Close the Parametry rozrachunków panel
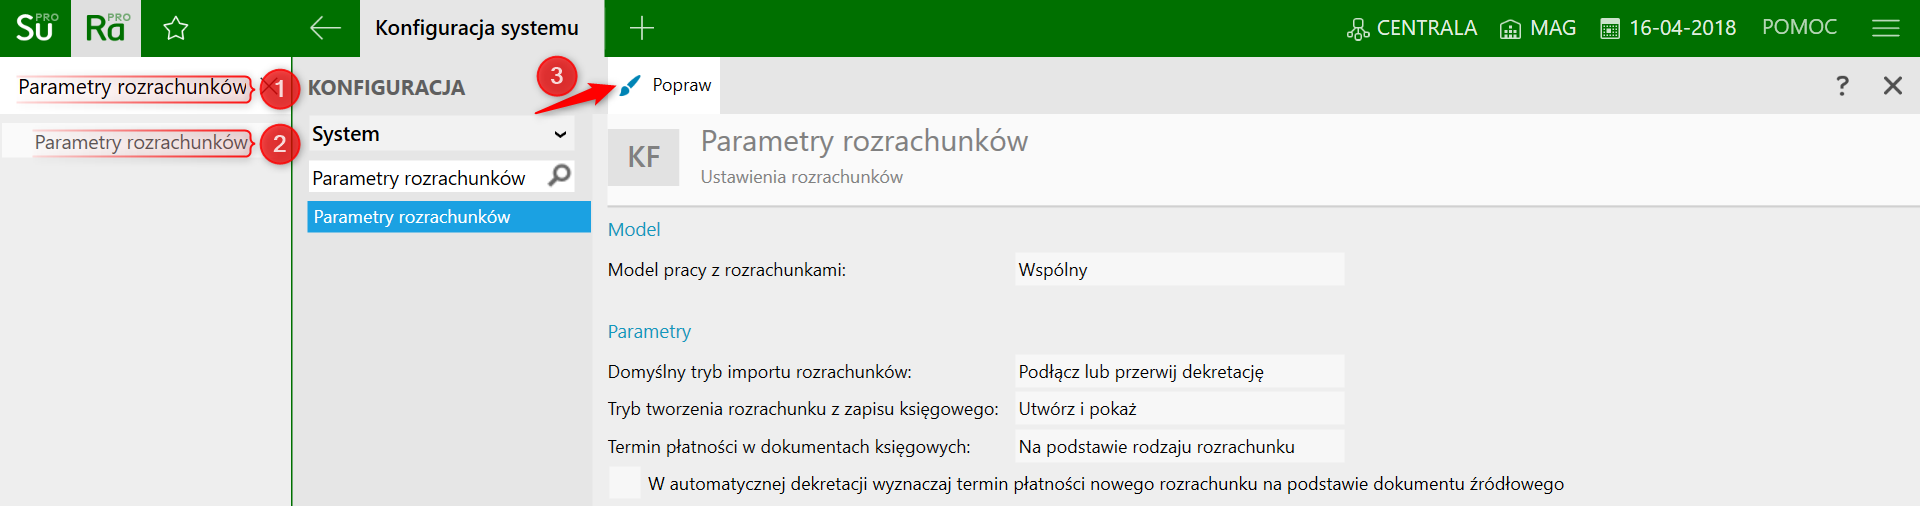This screenshot has height=506, width=1920. click(x=1892, y=86)
